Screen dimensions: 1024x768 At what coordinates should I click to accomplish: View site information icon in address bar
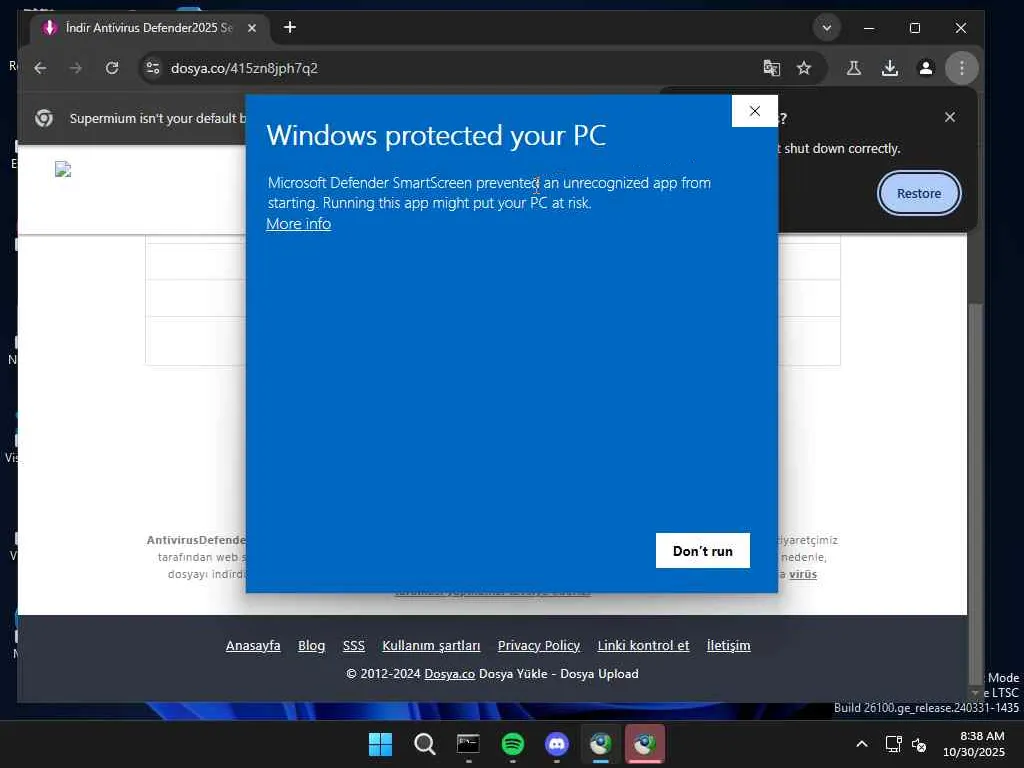[x=153, y=68]
